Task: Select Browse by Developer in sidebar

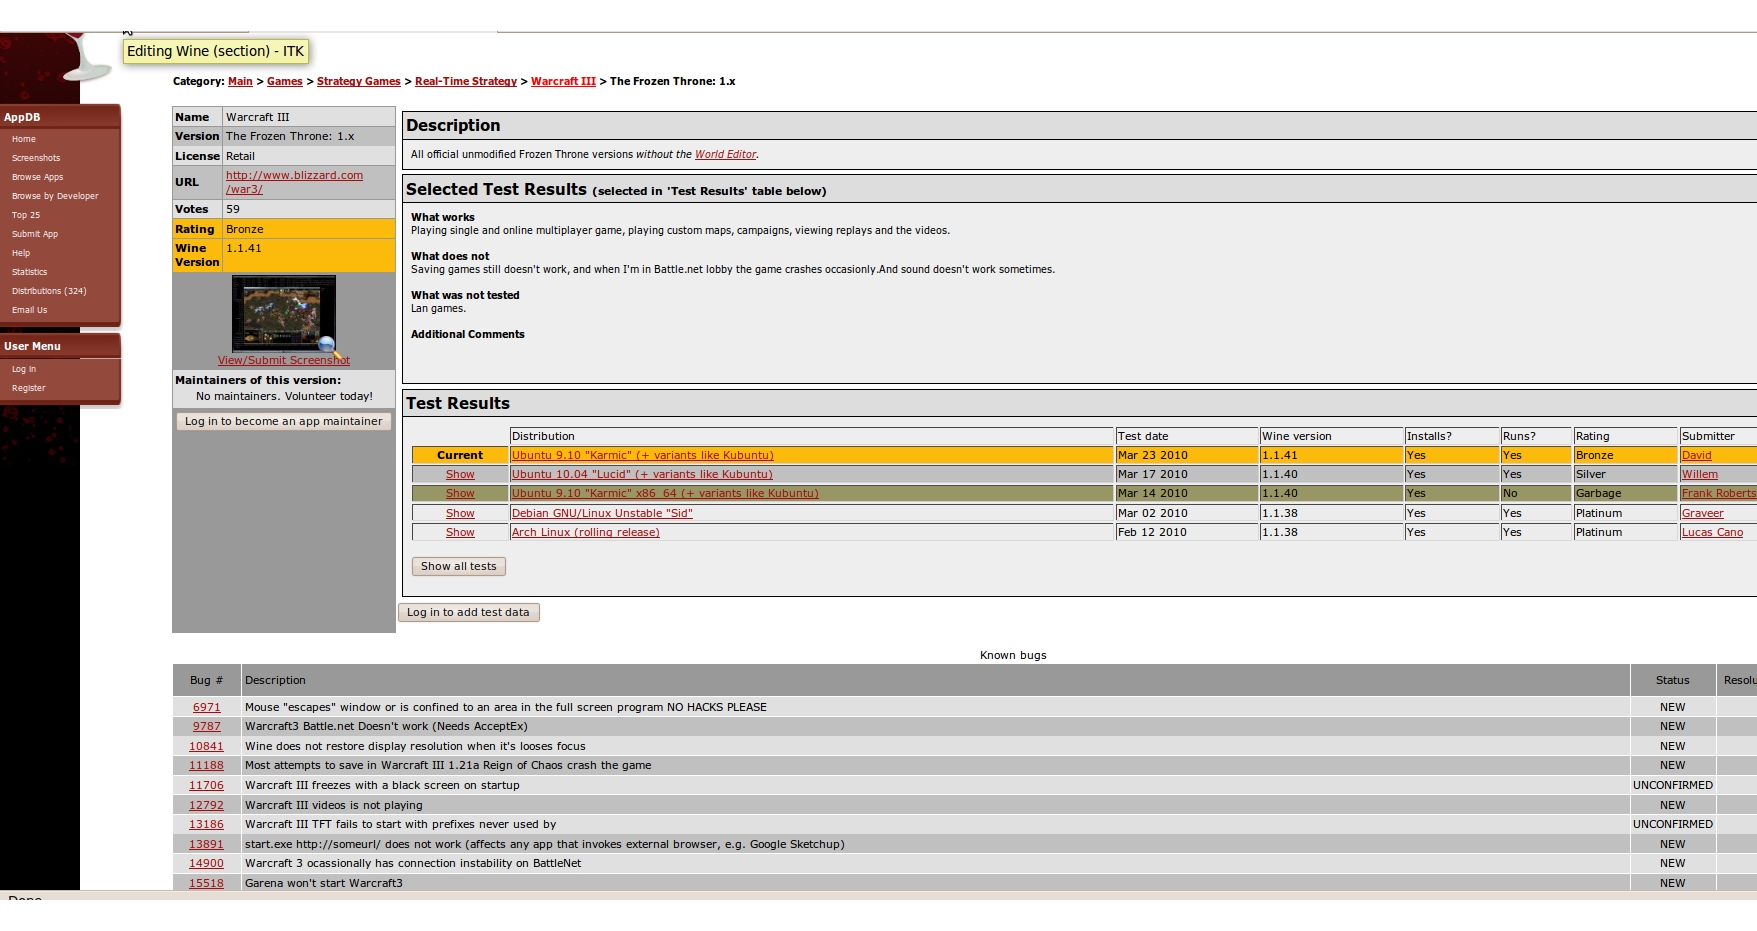Action: click(x=55, y=196)
